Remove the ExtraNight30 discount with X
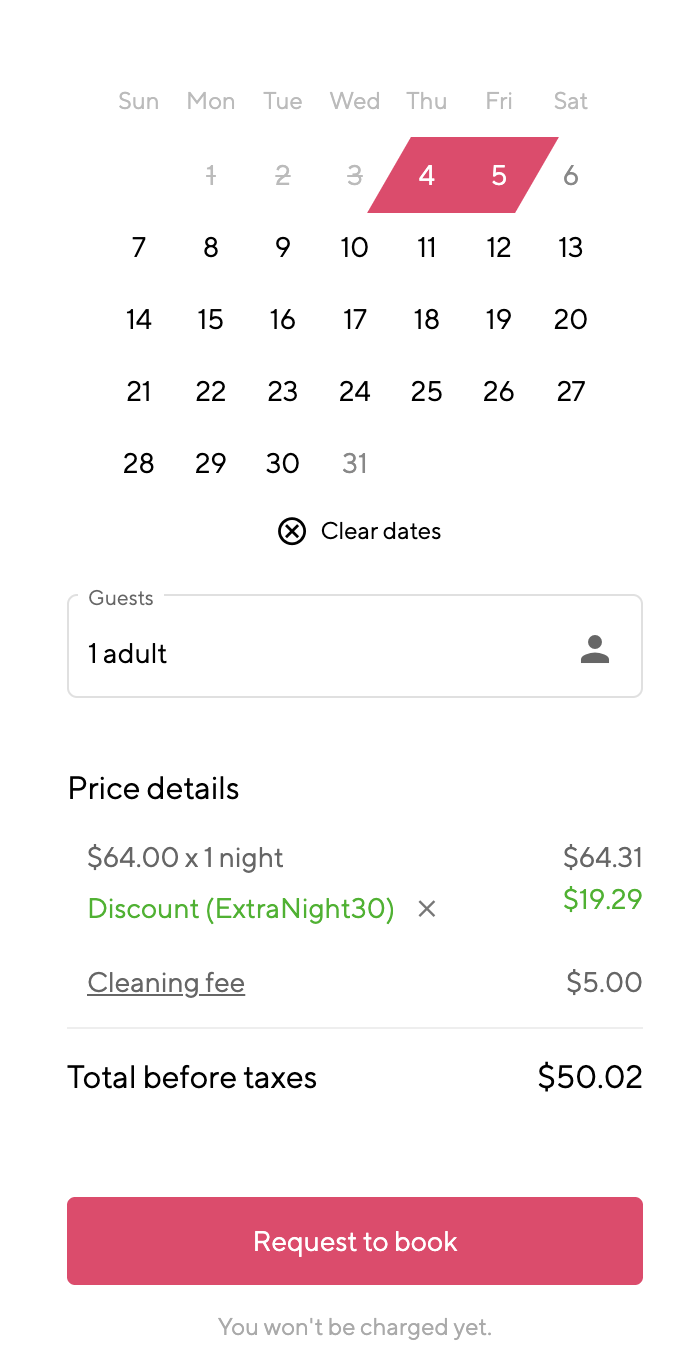Viewport: 674px width, 1360px height. tap(427, 909)
